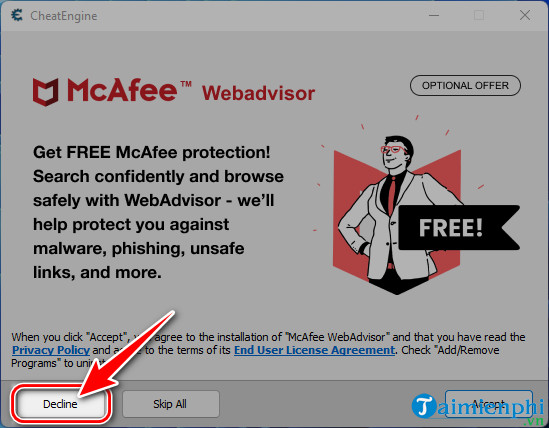This screenshot has width=549, height=428.
Task: Click the OPTIONAL OFFER badge
Action: [x=465, y=85]
